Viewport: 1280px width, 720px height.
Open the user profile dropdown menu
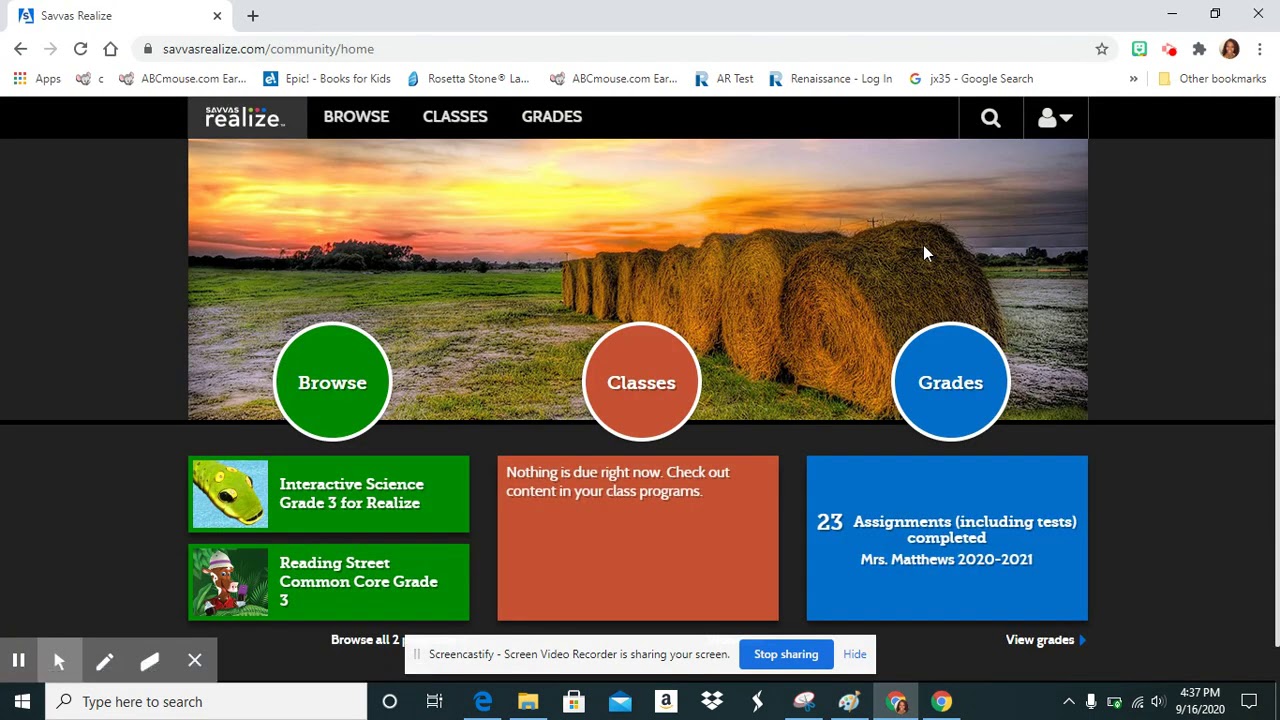point(1055,118)
